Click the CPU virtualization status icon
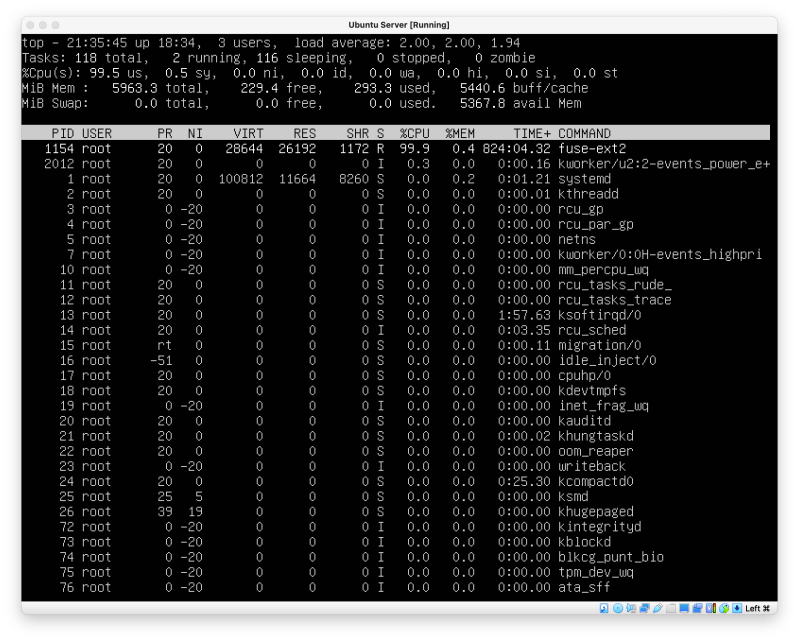The image size is (799, 641). click(x=711, y=608)
